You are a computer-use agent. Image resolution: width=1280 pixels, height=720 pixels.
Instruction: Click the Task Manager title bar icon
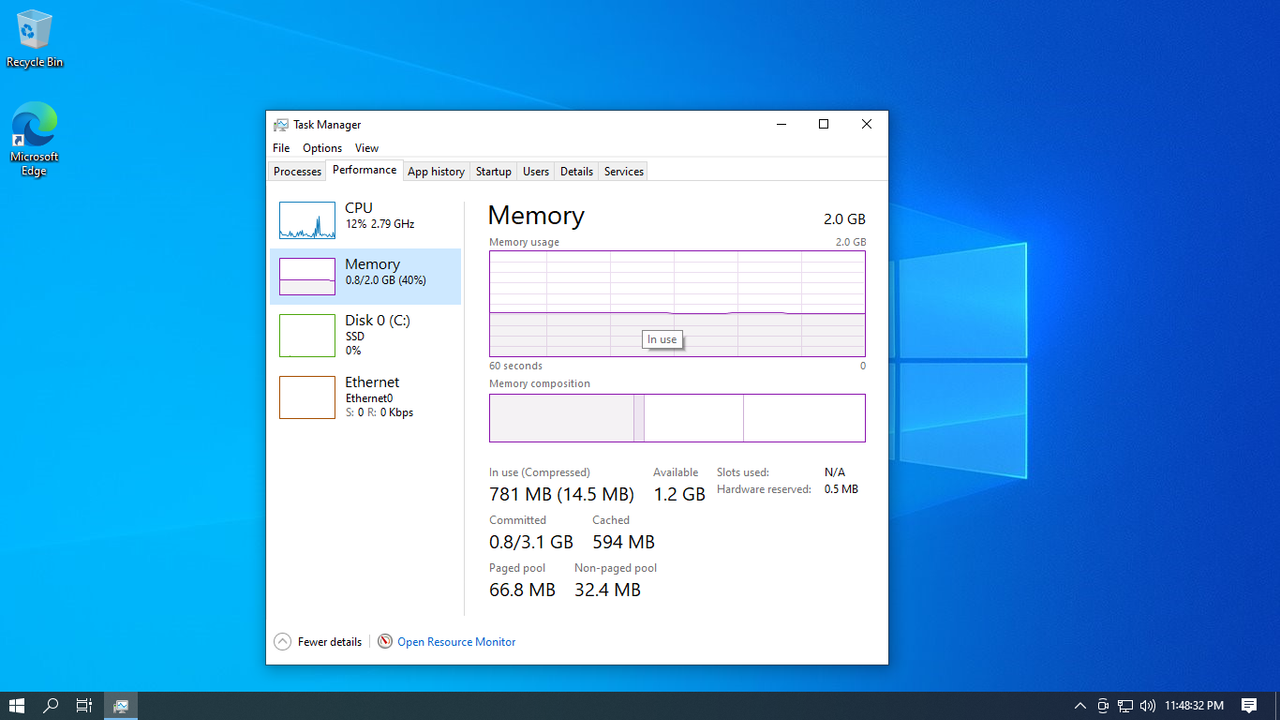pos(281,125)
